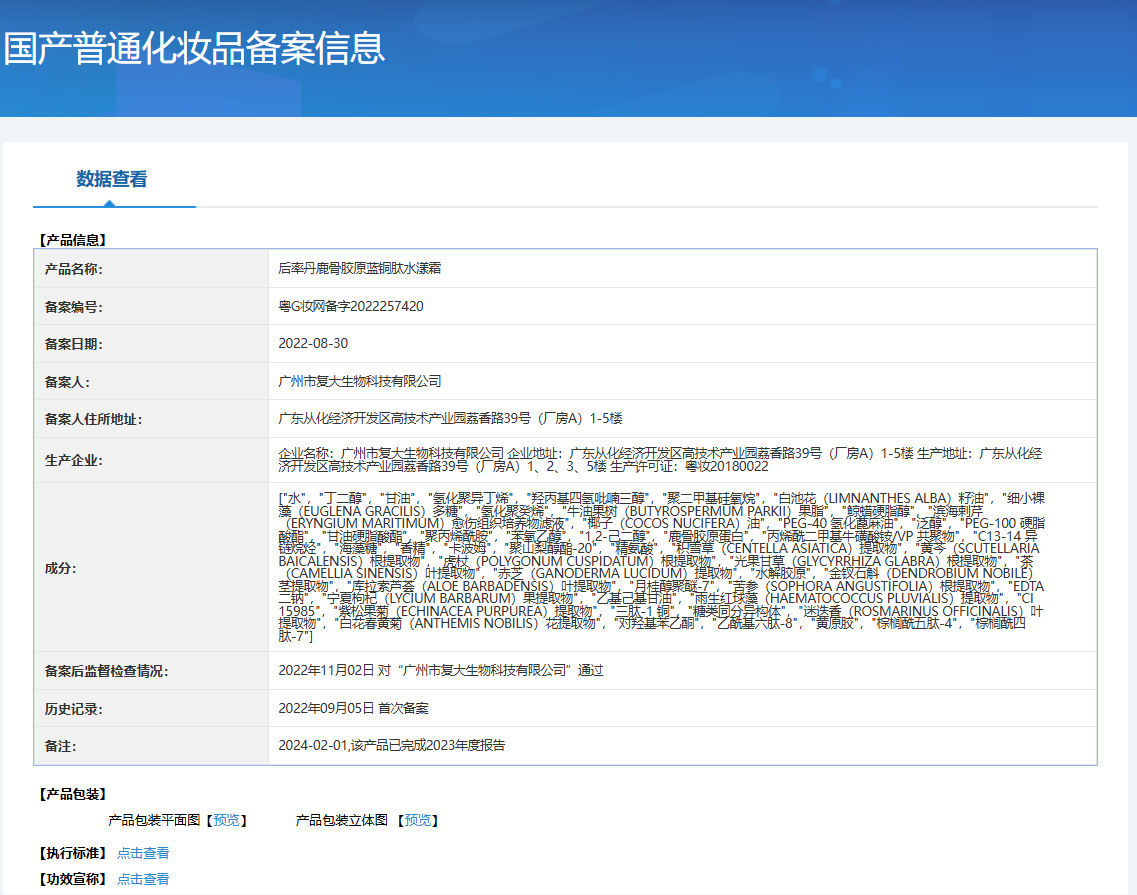Screen dimensions: 1137x895
Task: Select the 备案人 value 广州市复大生物科技有限公司
Action: [359, 381]
